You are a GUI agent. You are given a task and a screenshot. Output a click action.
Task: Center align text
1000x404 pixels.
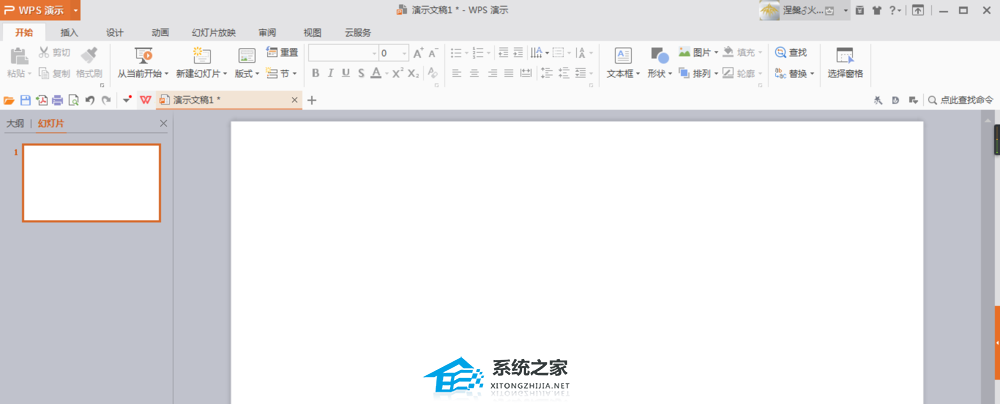pos(474,73)
